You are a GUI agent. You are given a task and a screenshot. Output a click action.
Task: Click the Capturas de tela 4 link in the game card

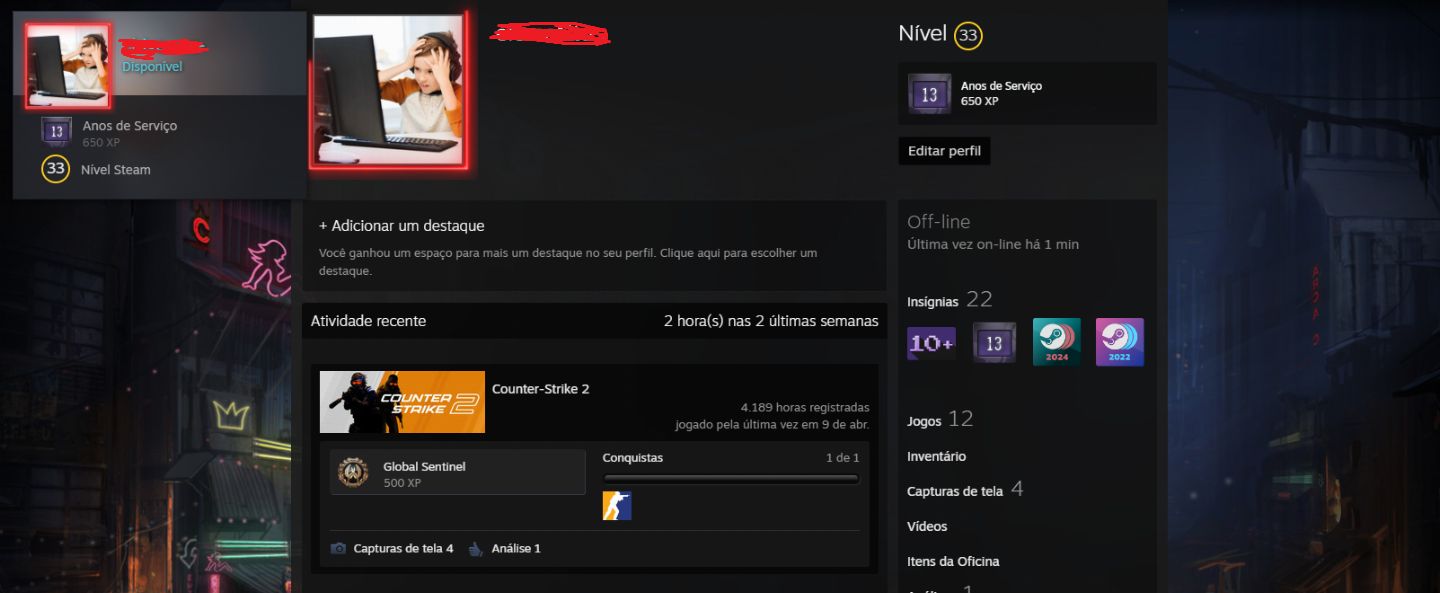point(403,549)
